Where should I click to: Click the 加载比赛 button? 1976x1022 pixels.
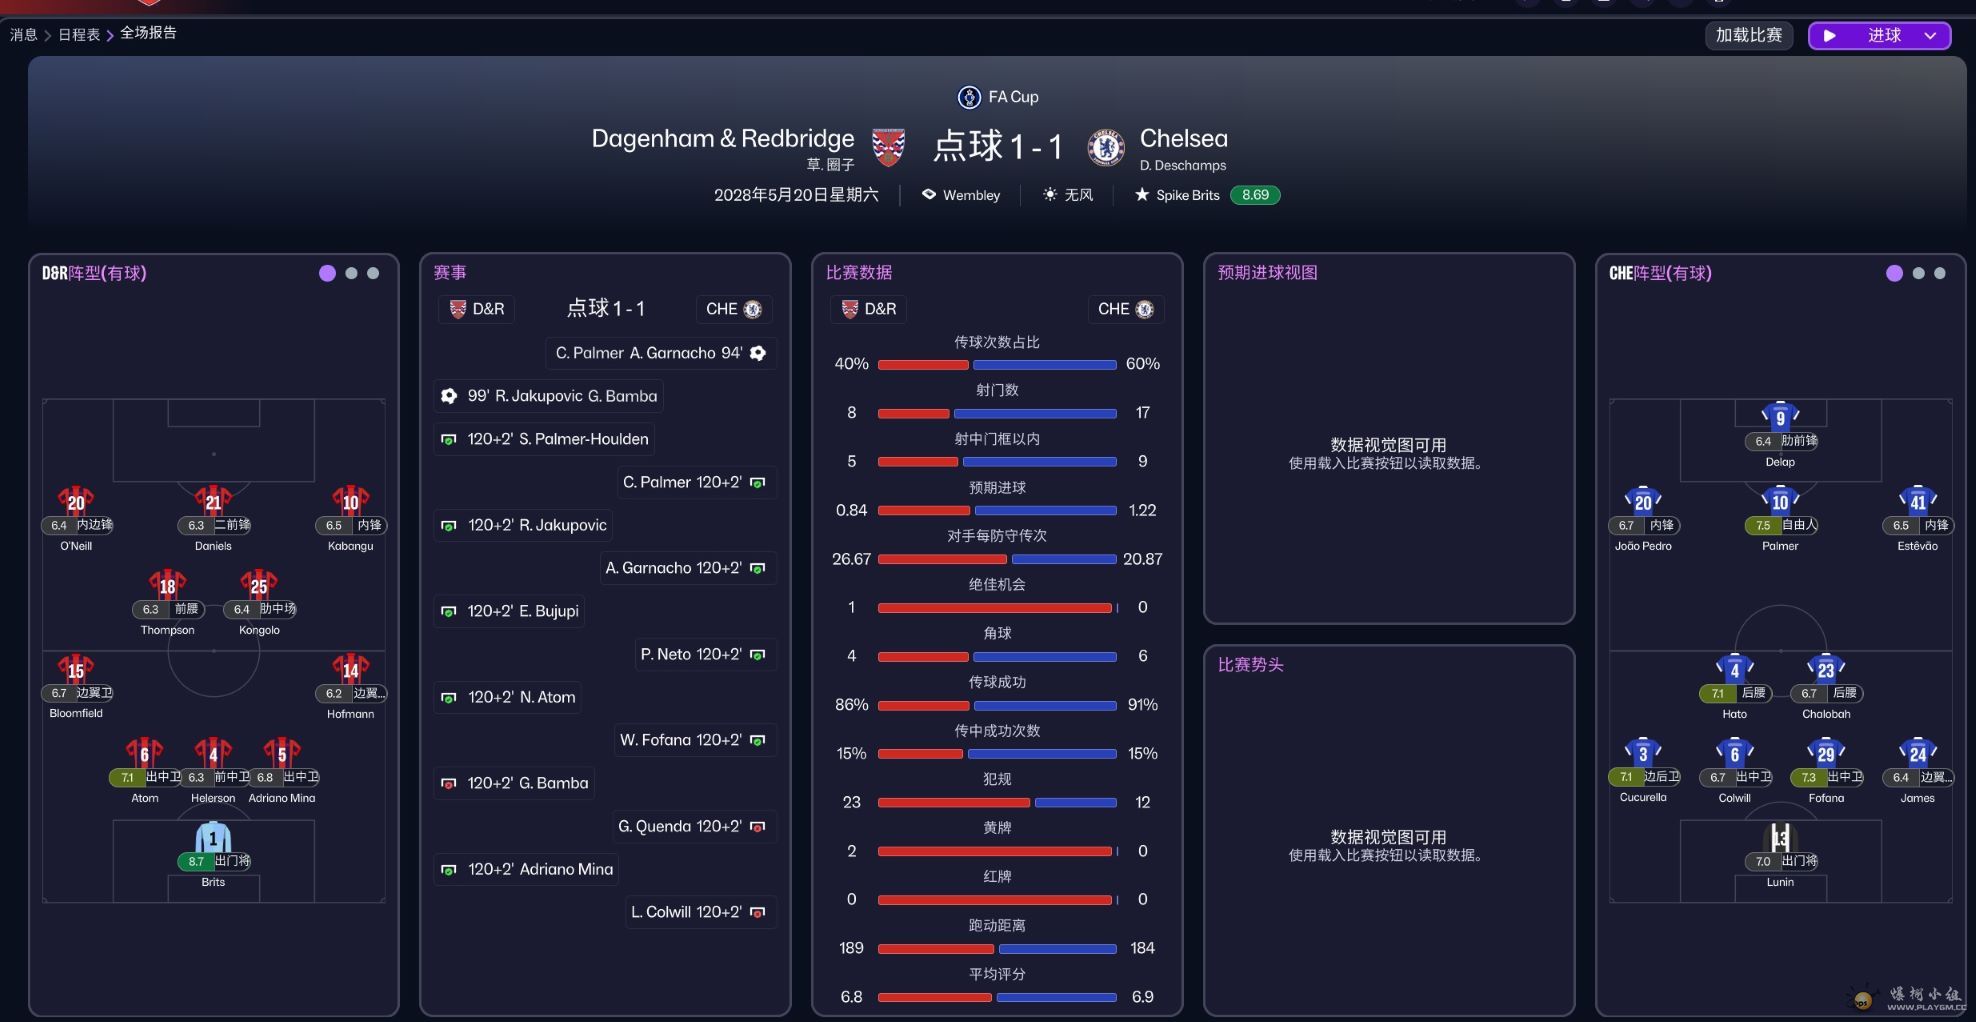[1749, 35]
